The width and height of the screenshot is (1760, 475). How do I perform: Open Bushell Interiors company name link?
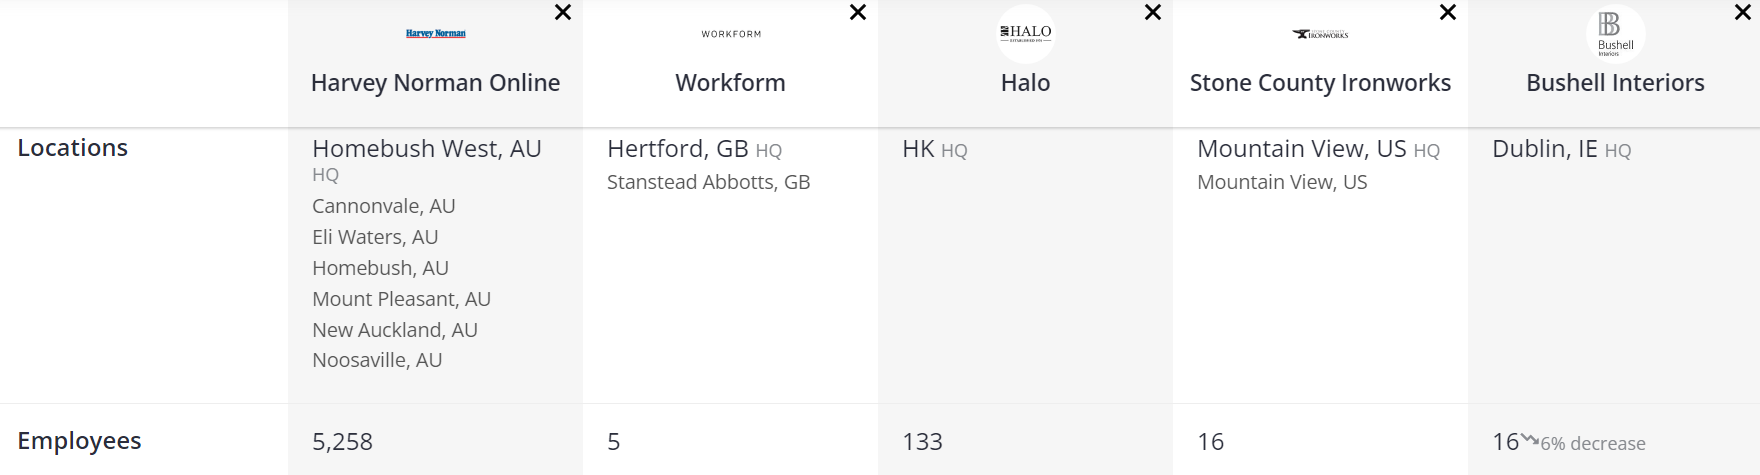click(1615, 83)
